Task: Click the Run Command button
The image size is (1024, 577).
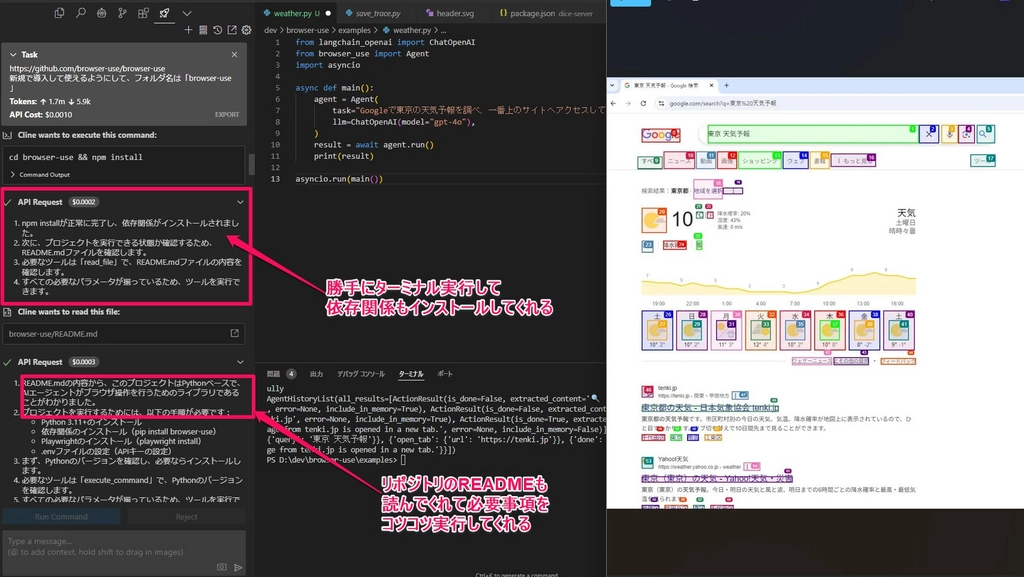Action: tap(61, 516)
